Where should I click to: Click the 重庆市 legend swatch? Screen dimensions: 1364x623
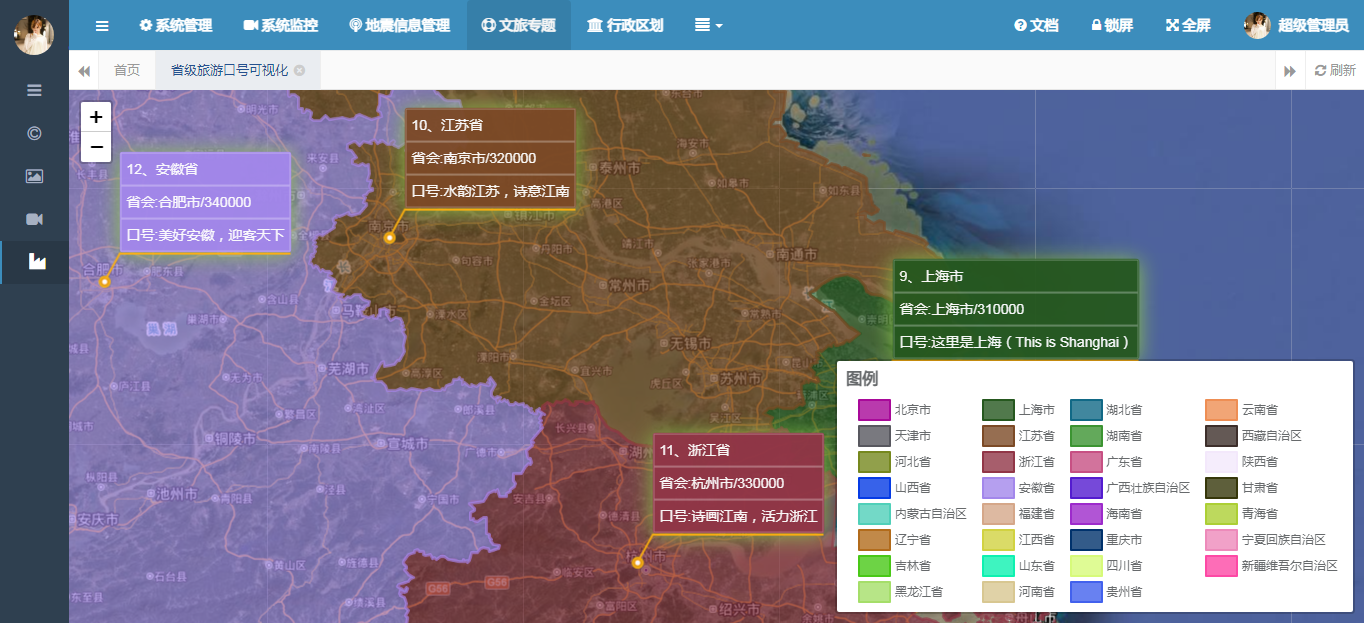1086,540
